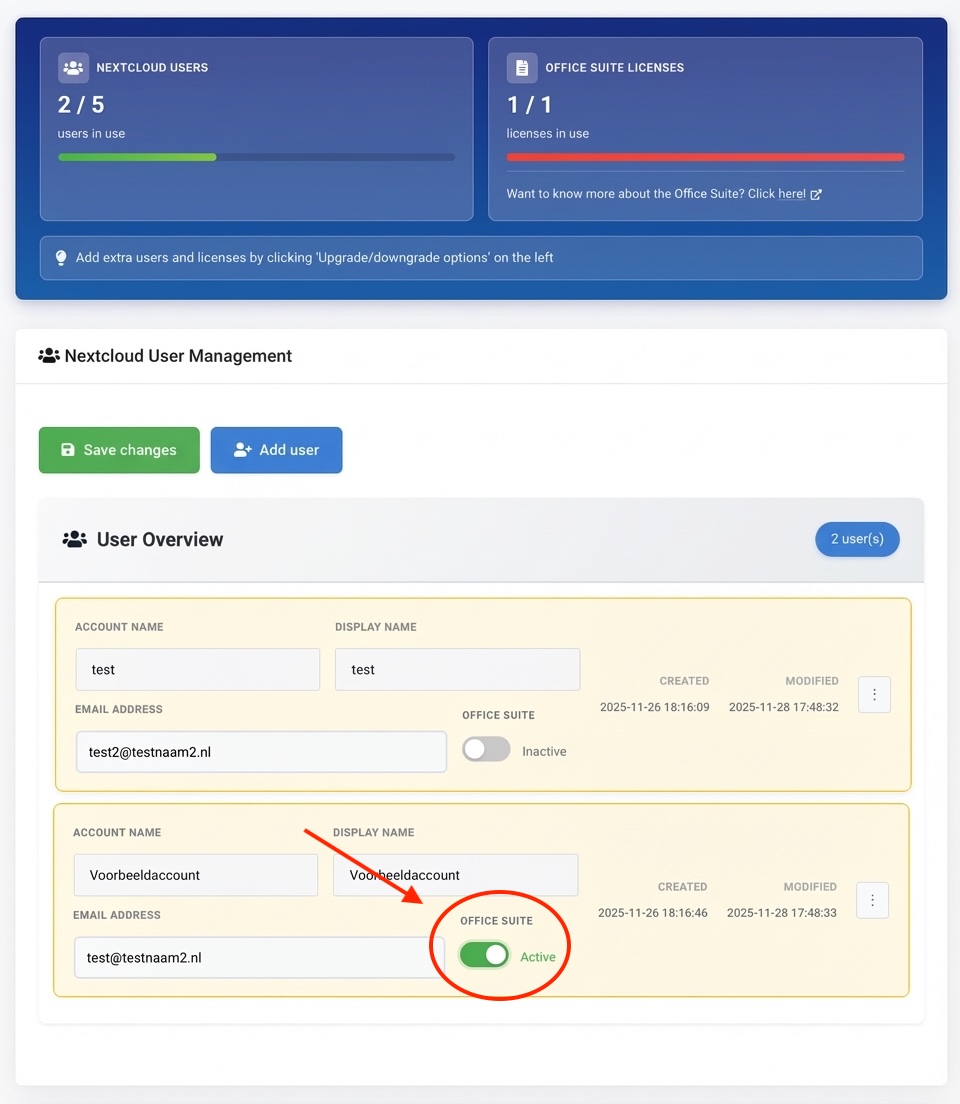Image resolution: width=960 pixels, height=1104 pixels.
Task: Click the '1 / 1' licenses count
Action: point(529,105)
